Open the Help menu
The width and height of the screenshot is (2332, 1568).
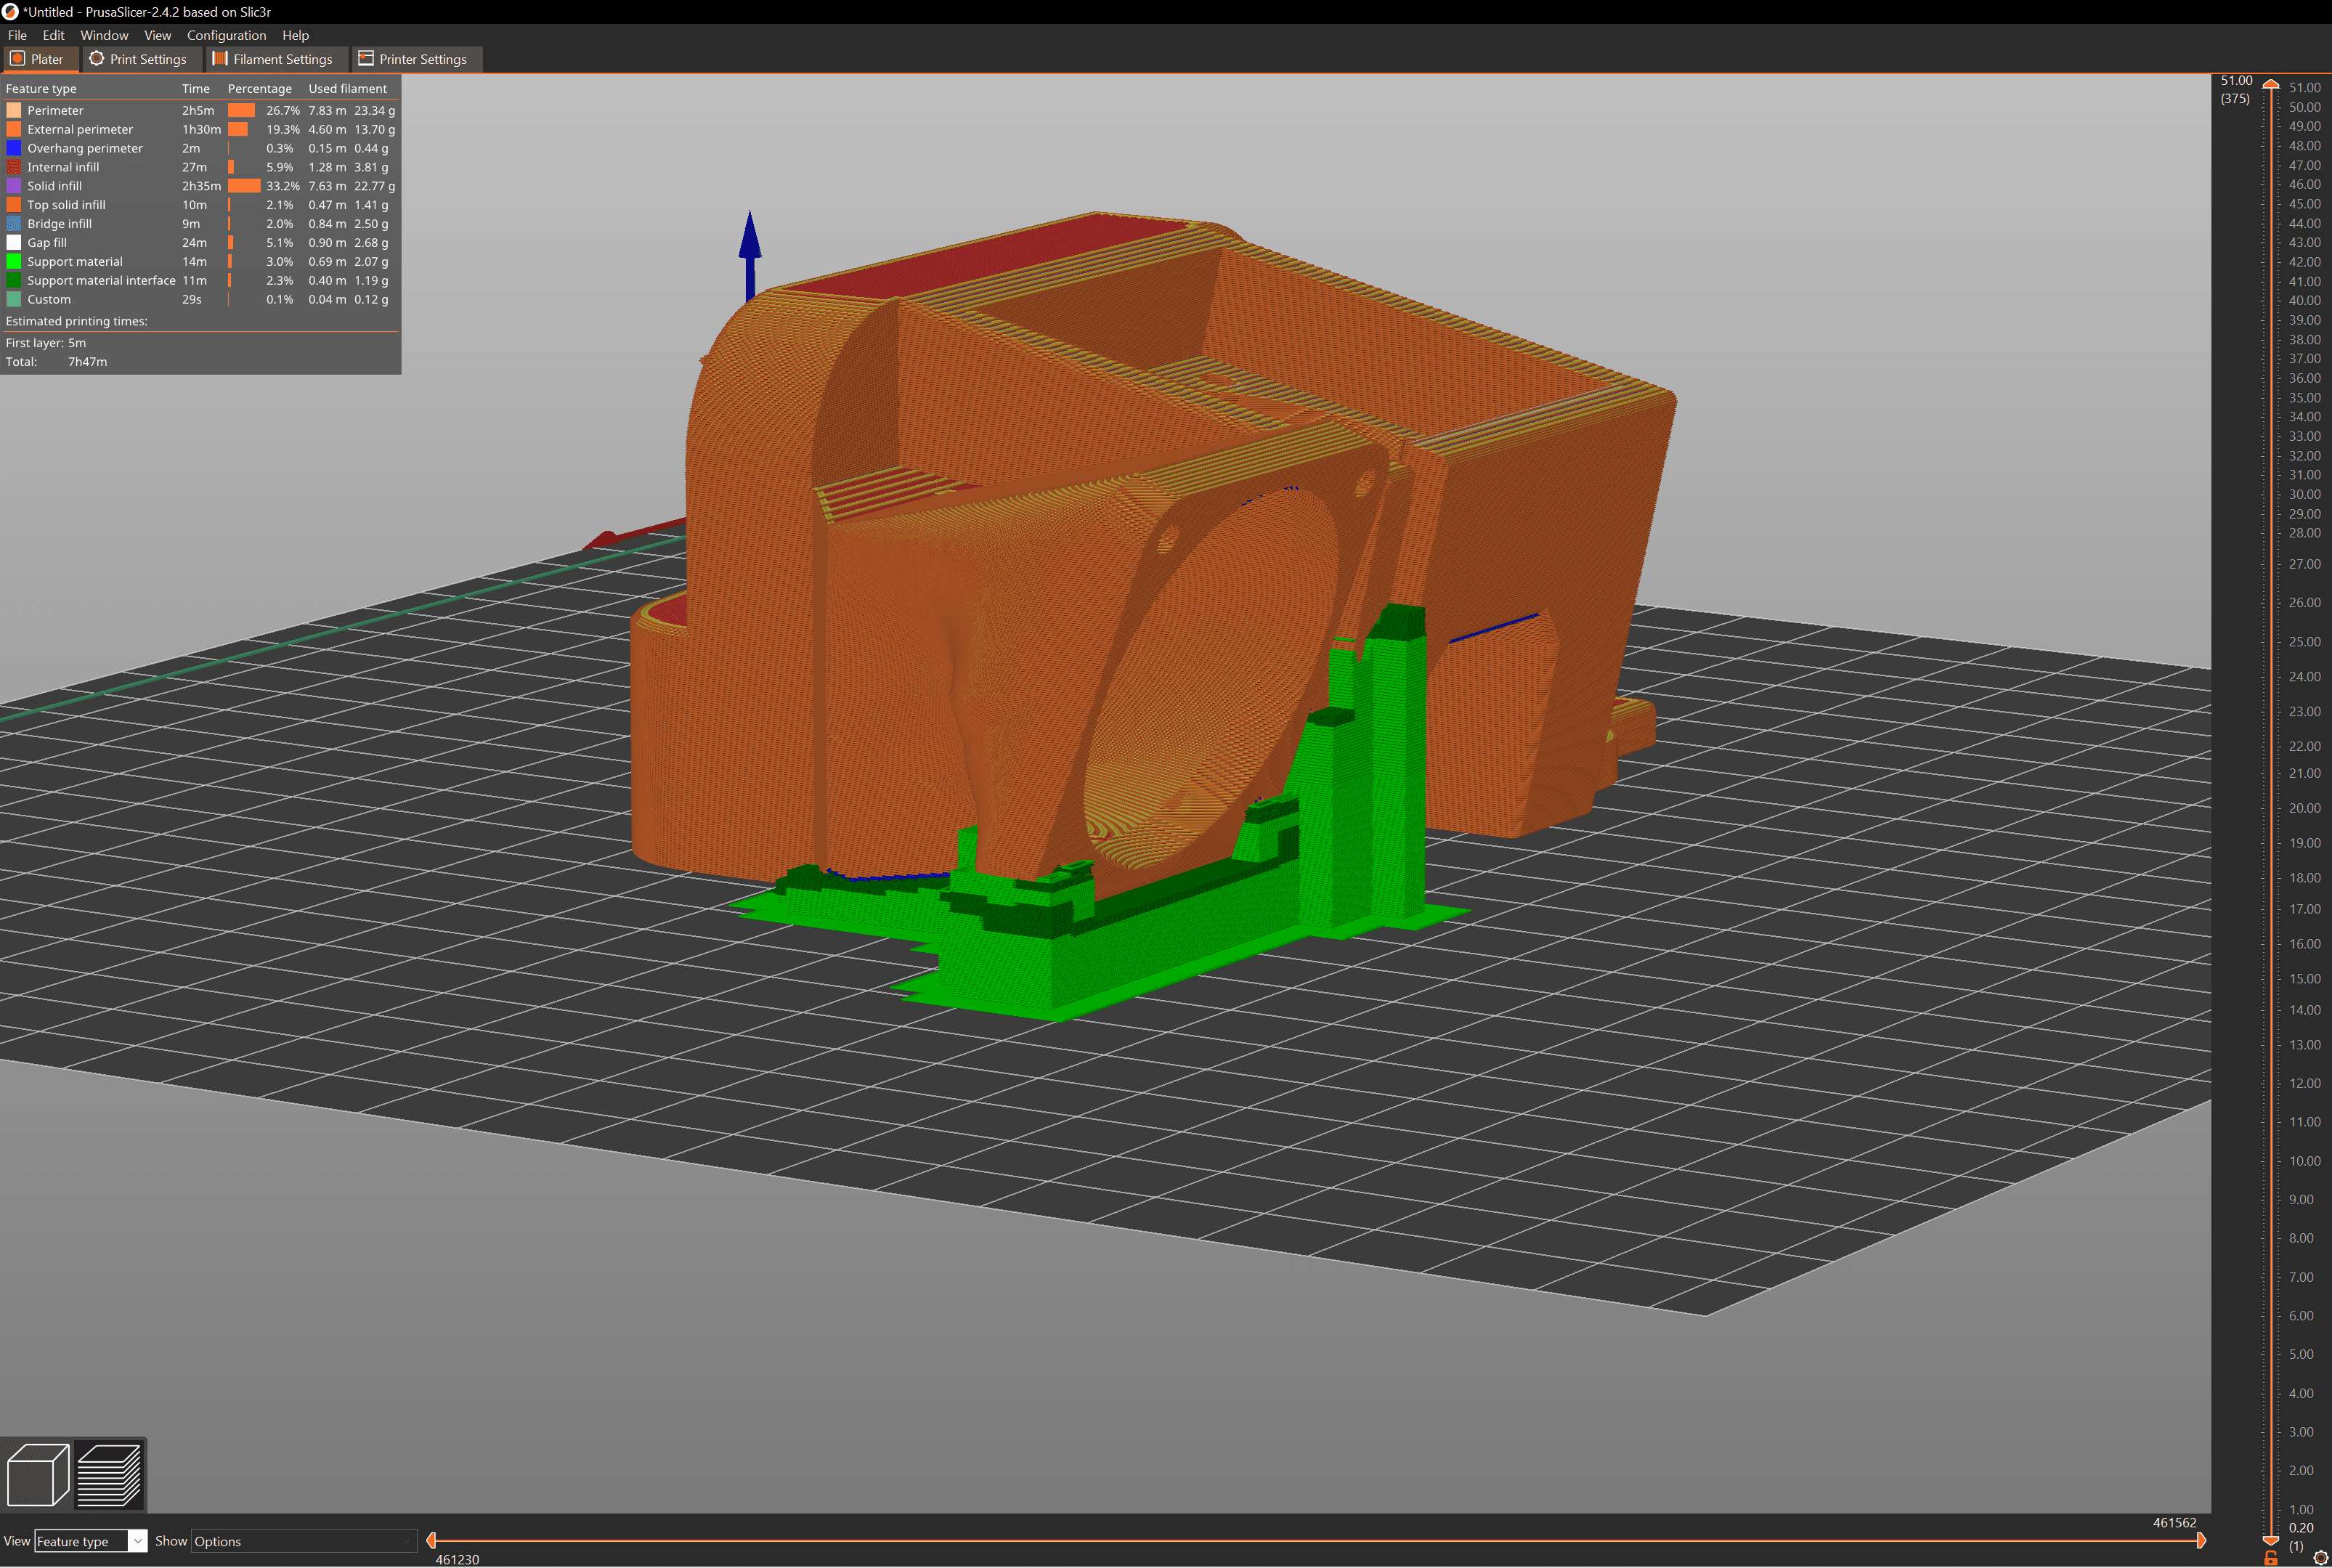click(295, 35)
